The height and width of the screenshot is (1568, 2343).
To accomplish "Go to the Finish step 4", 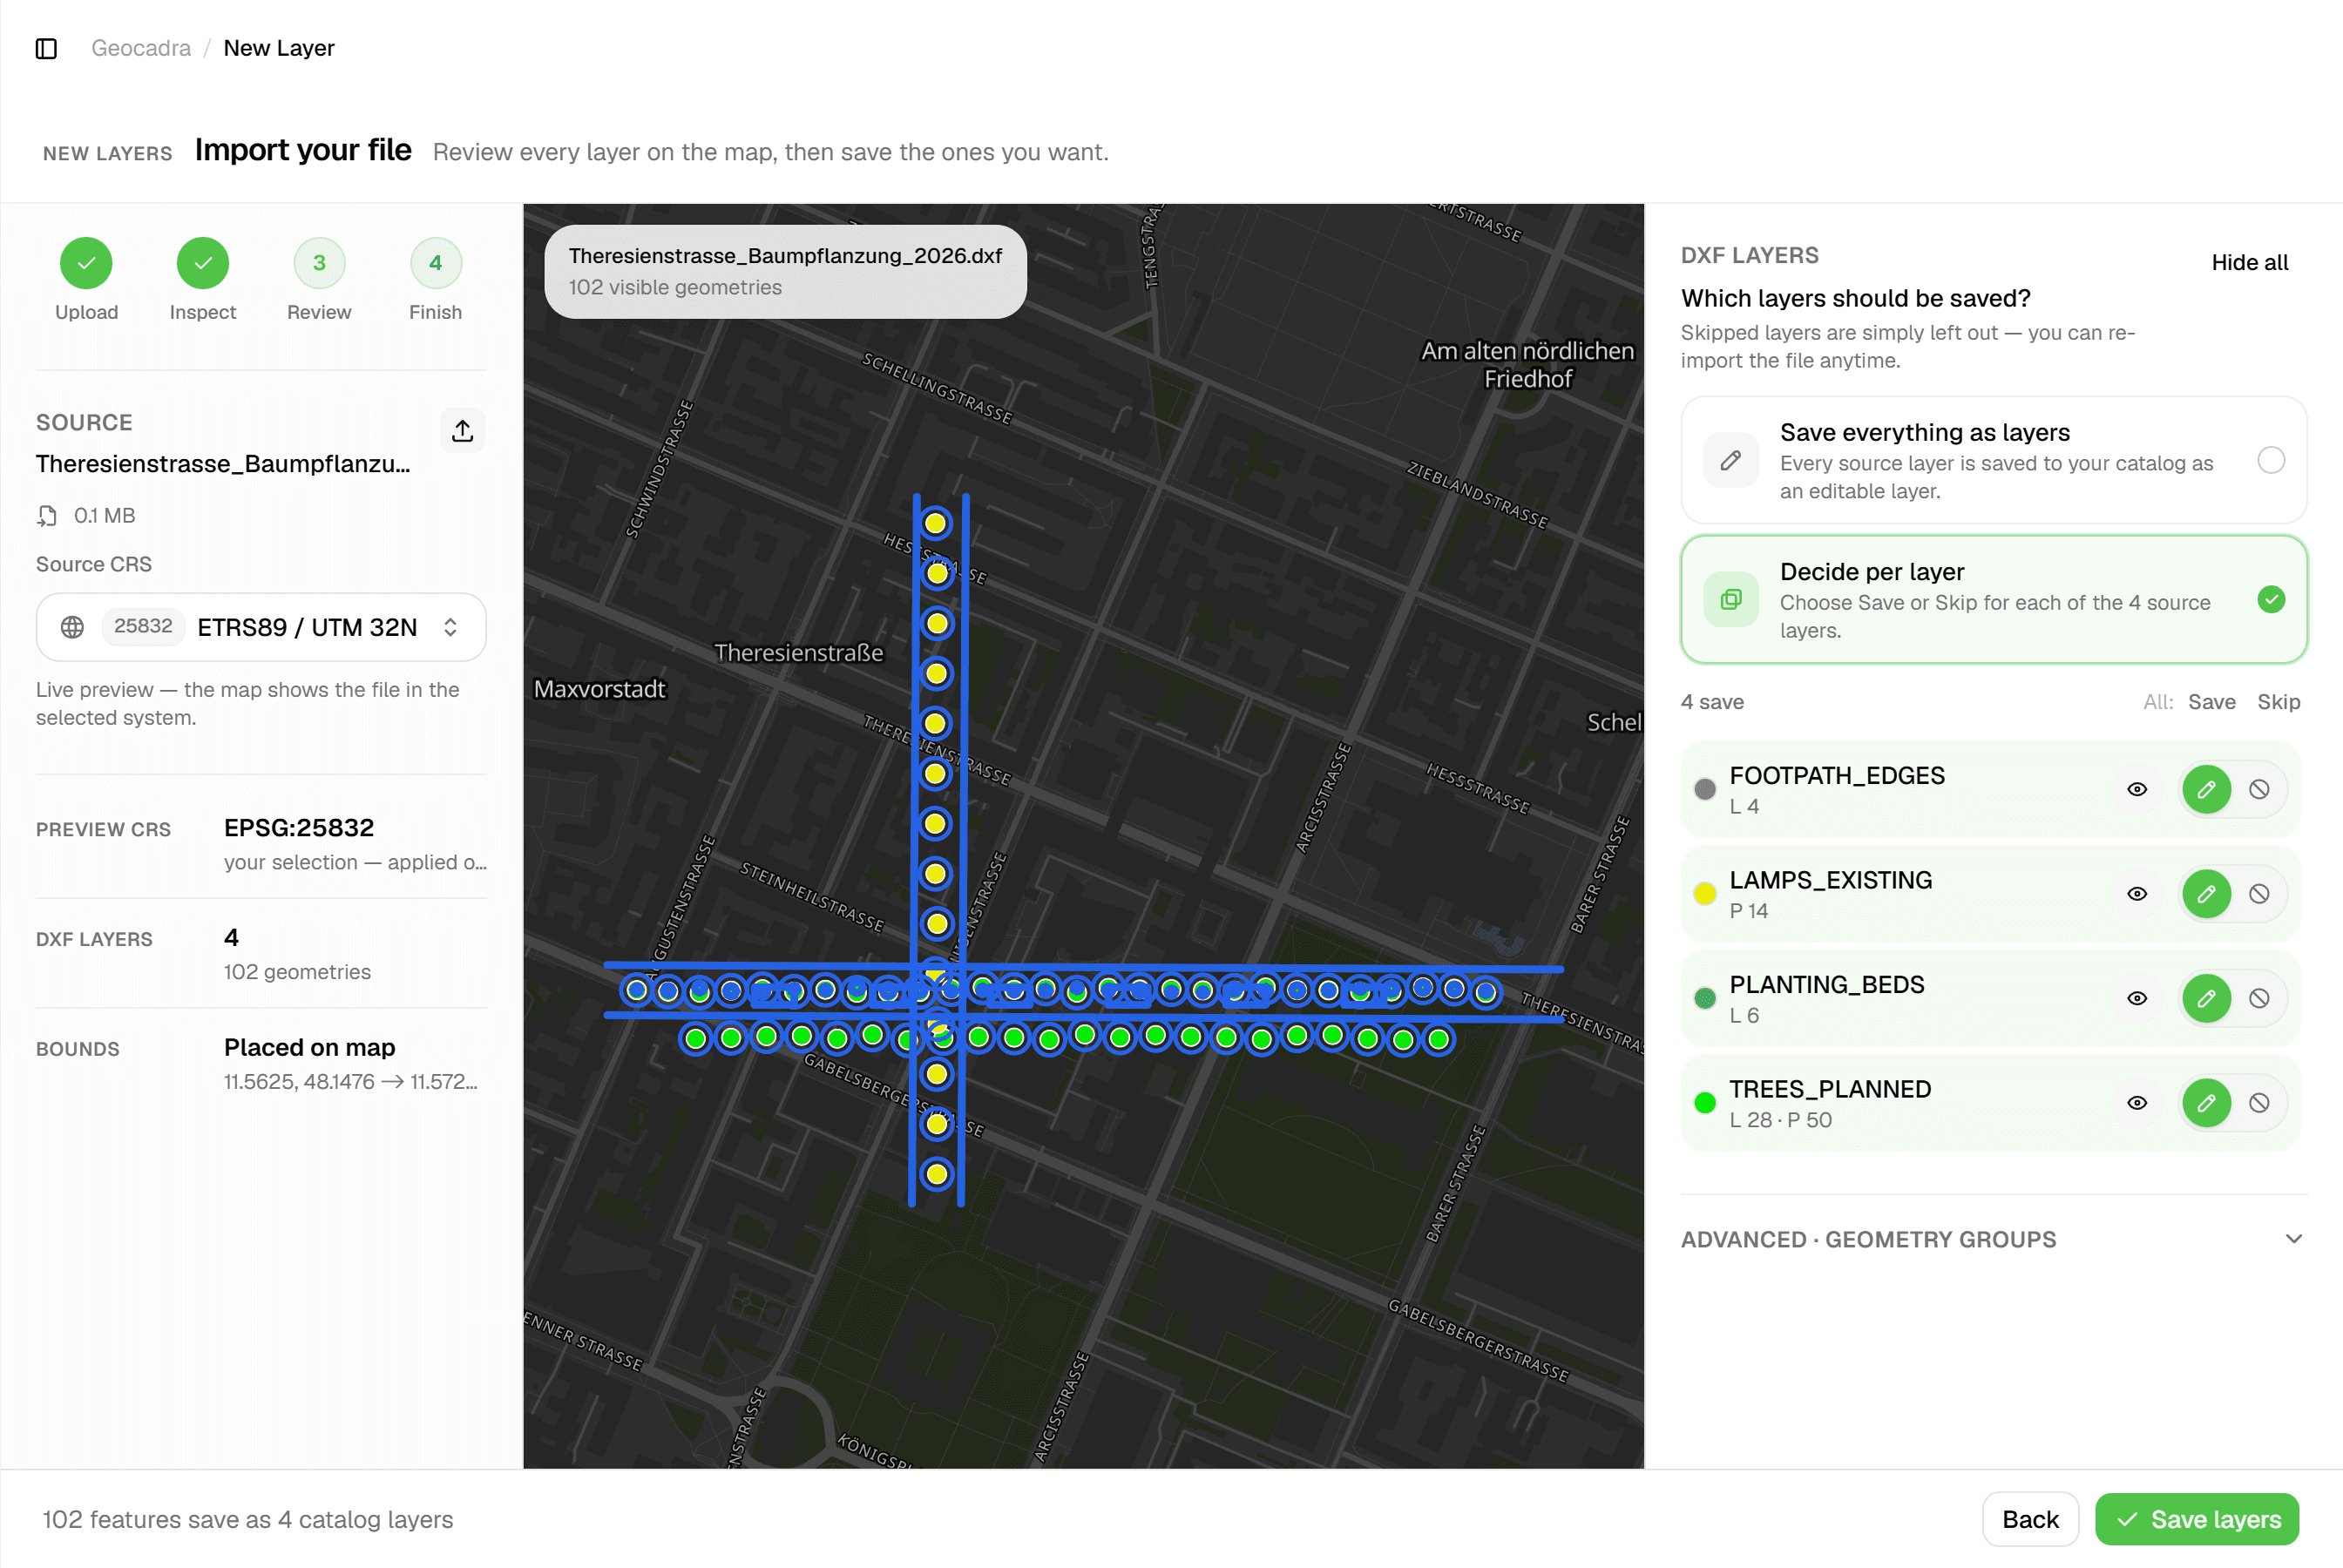I will click(436, 263).
